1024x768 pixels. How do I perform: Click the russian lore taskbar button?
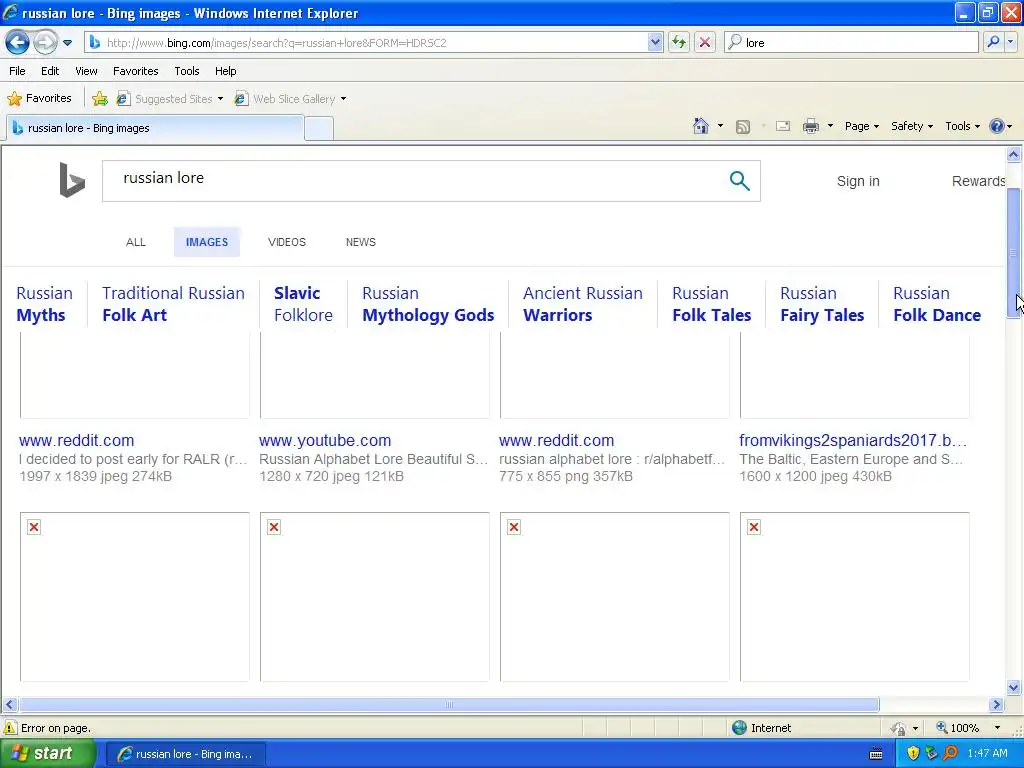click(x=184, y=754)
